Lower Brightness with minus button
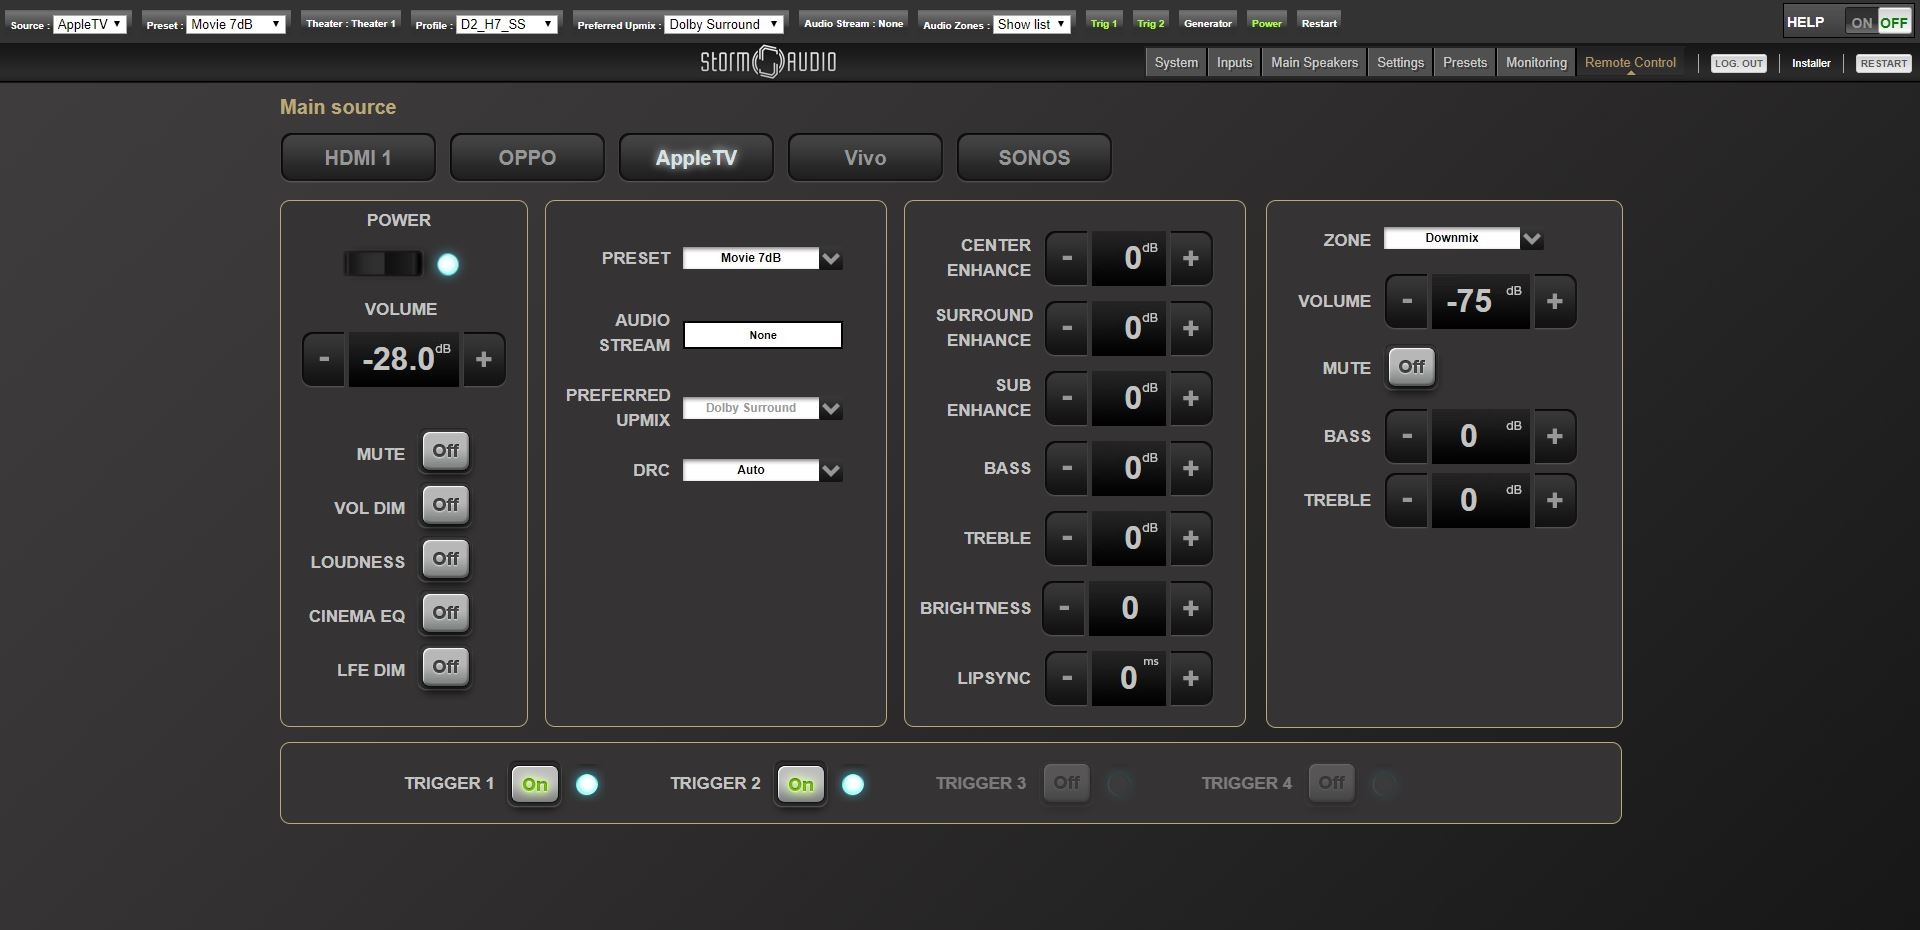Viewport: 1920px width, 930px height. coord(1064,608)
